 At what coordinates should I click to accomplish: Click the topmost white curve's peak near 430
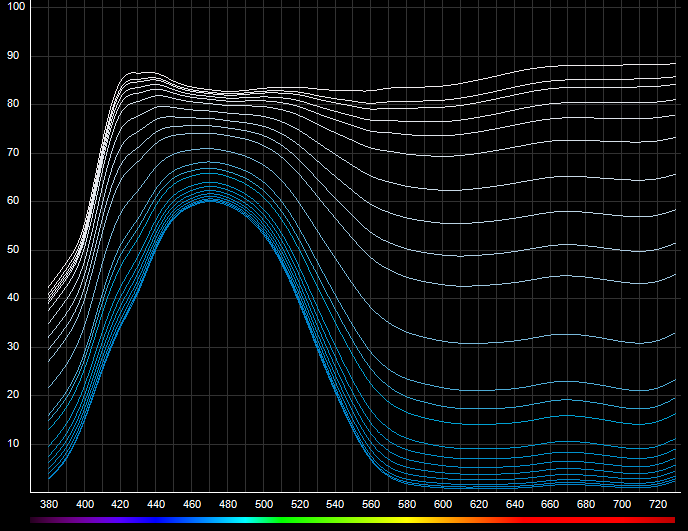click(x=135, y=73)
